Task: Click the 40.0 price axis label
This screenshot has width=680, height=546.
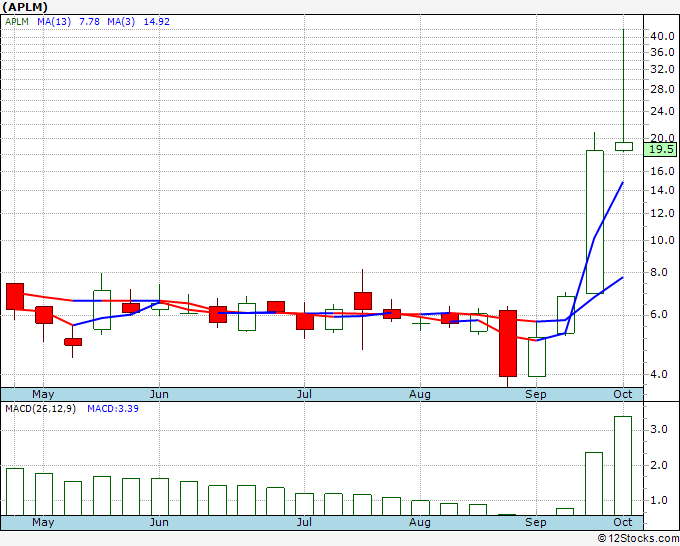Action: point(662,36)
